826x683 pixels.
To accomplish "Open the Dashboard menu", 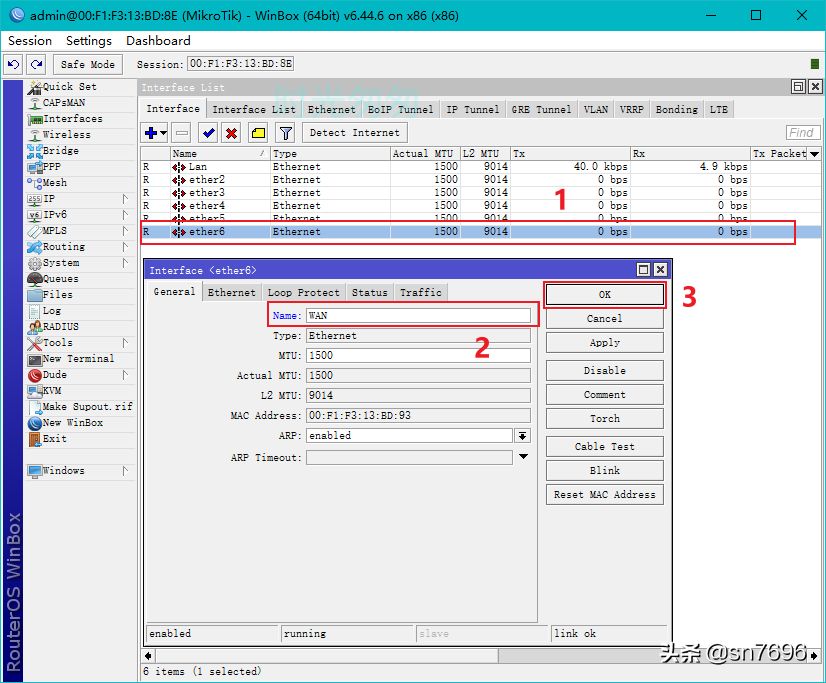I will [158, 41].
